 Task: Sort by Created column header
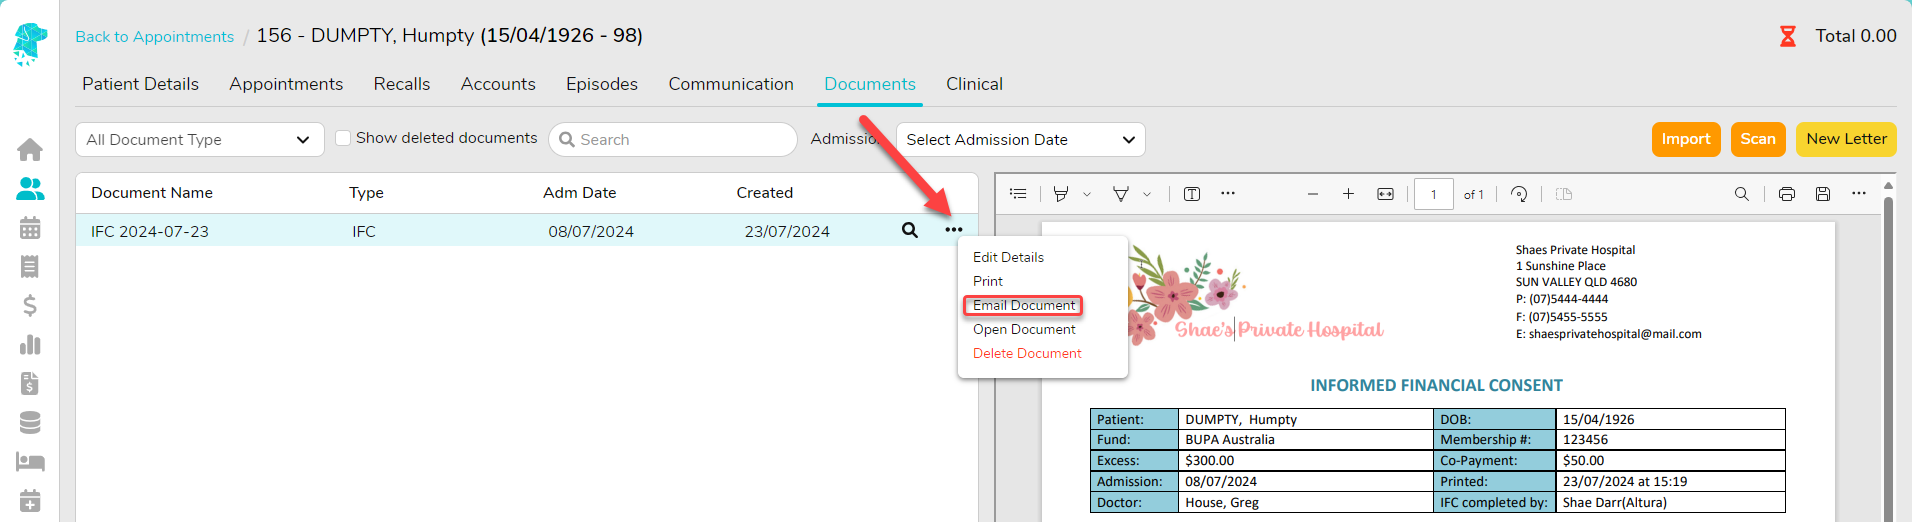coord(765,193)
